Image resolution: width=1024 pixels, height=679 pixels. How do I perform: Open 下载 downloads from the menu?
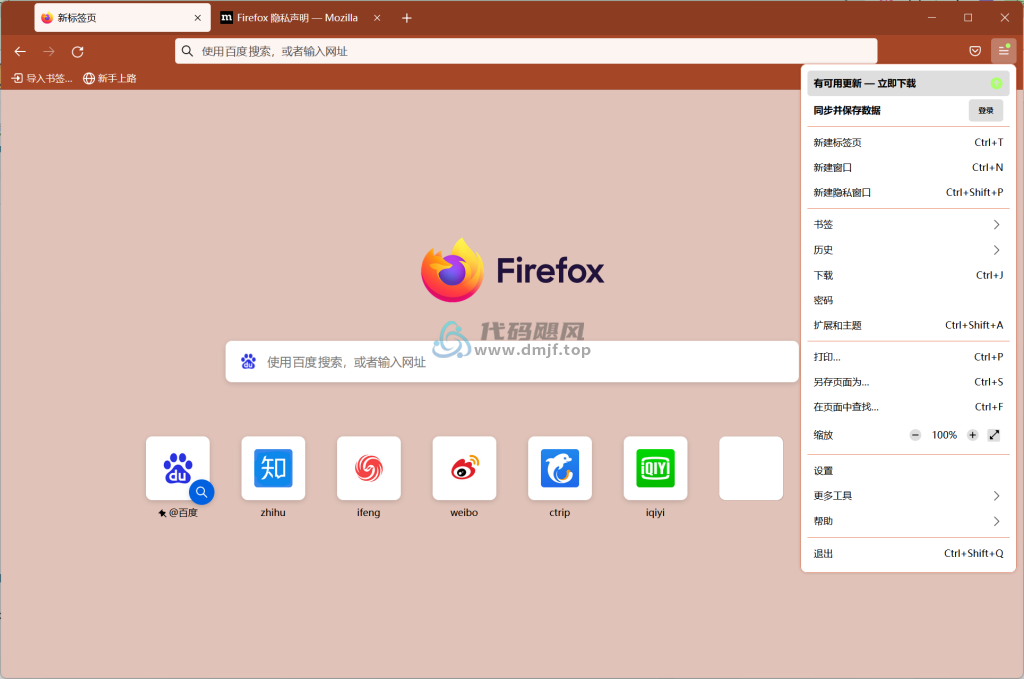[908, 275]
